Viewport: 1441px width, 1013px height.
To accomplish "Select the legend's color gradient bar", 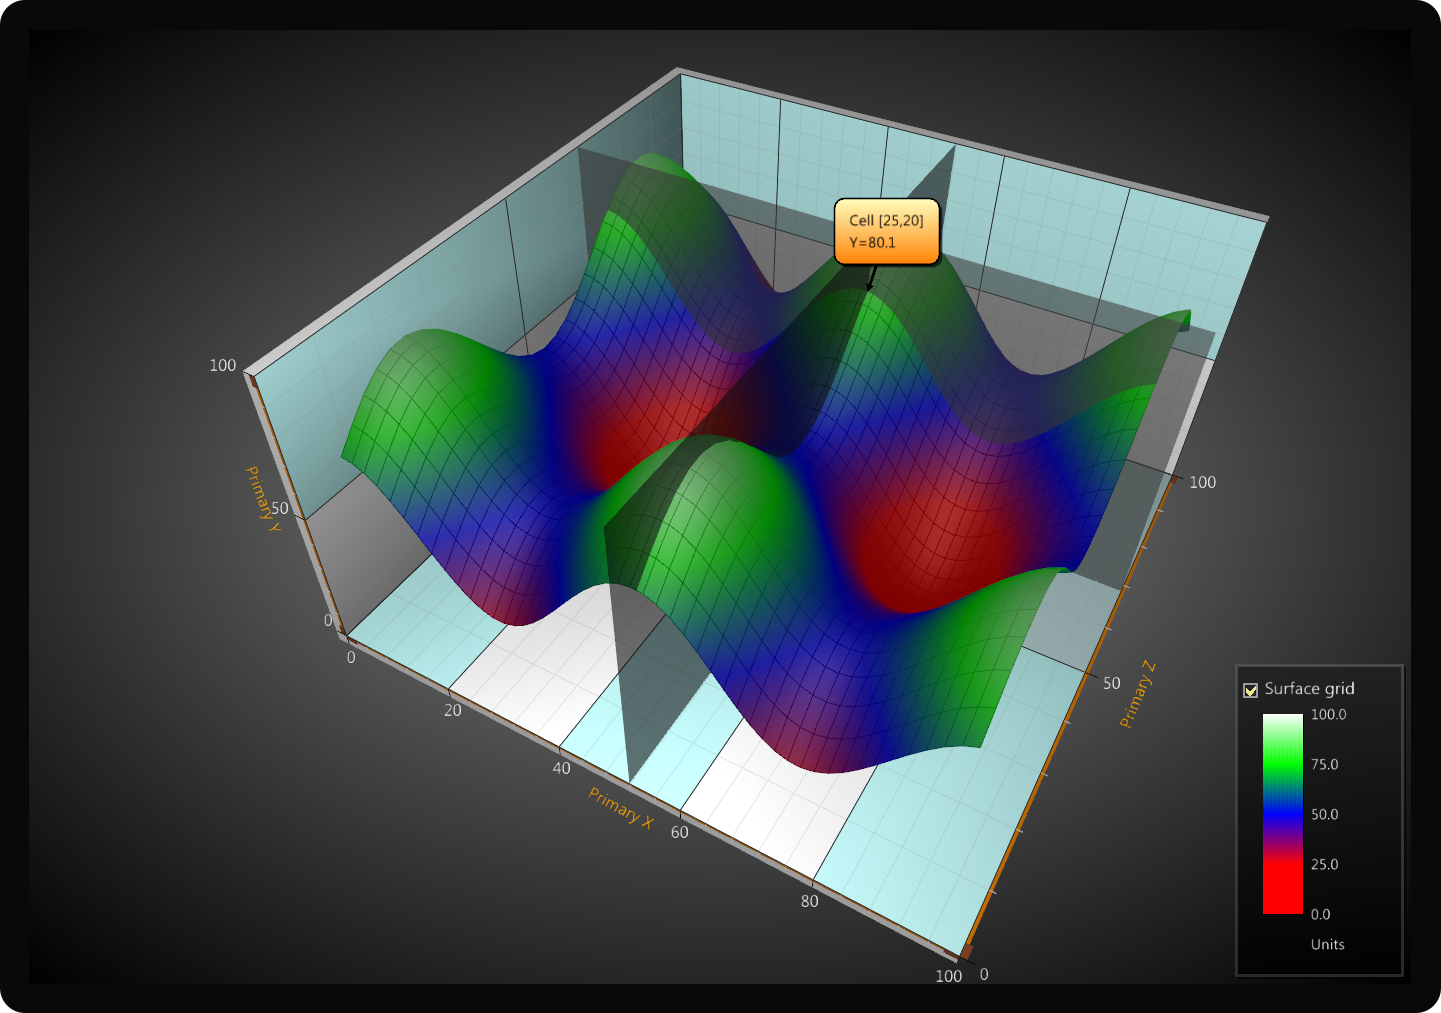I will [1282, 813].
